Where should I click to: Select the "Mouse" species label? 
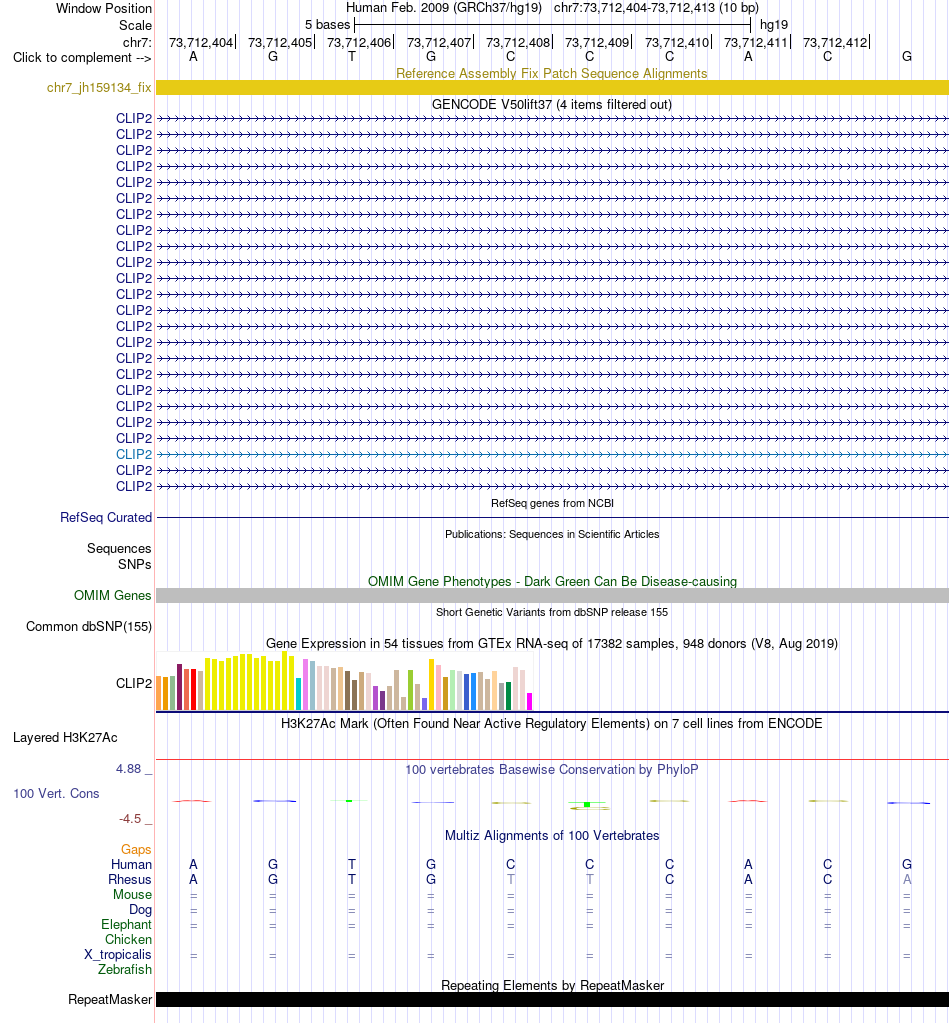click(x=132, y=894)
